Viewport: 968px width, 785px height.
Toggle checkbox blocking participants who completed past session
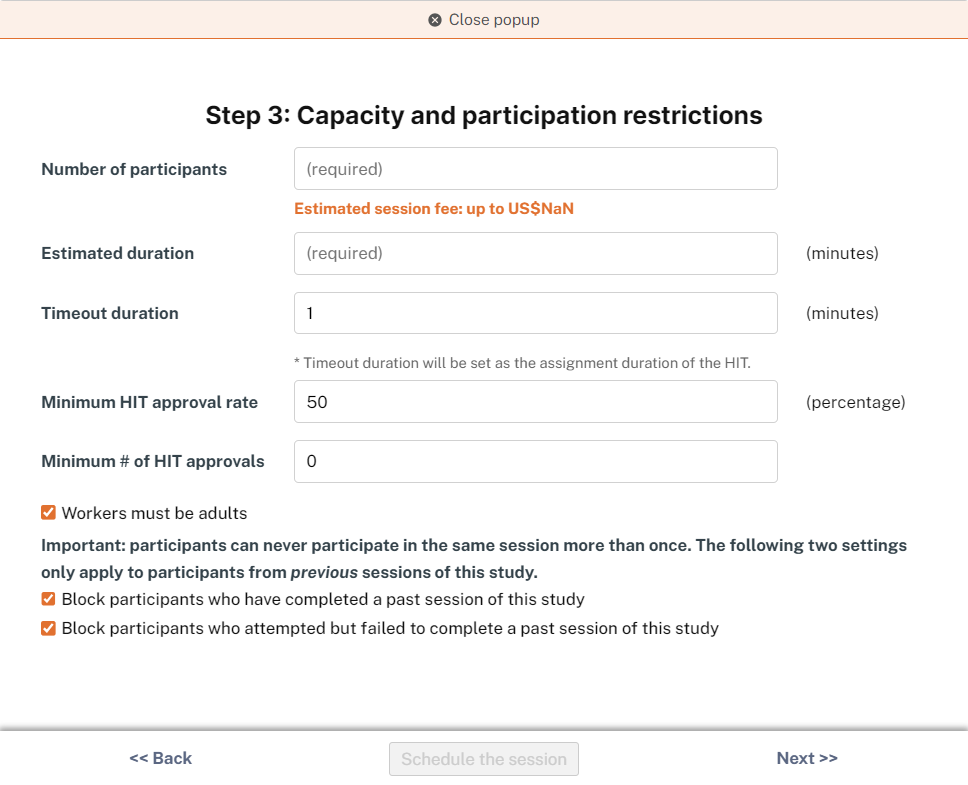(48, 599)
